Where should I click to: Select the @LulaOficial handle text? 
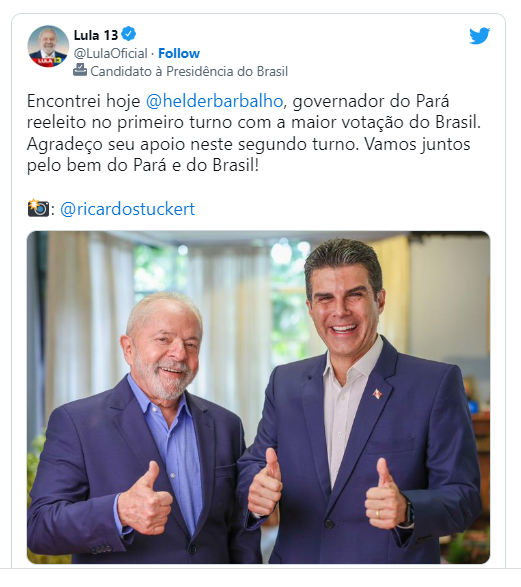110,53
